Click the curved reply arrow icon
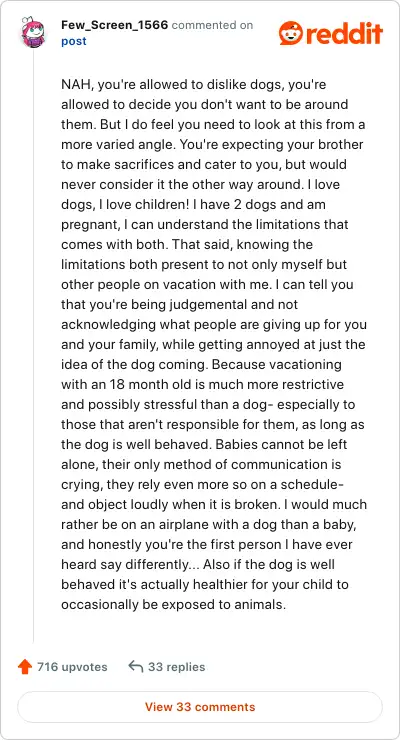The width and height of the screenshot is (400, 740). click(136, 667)
